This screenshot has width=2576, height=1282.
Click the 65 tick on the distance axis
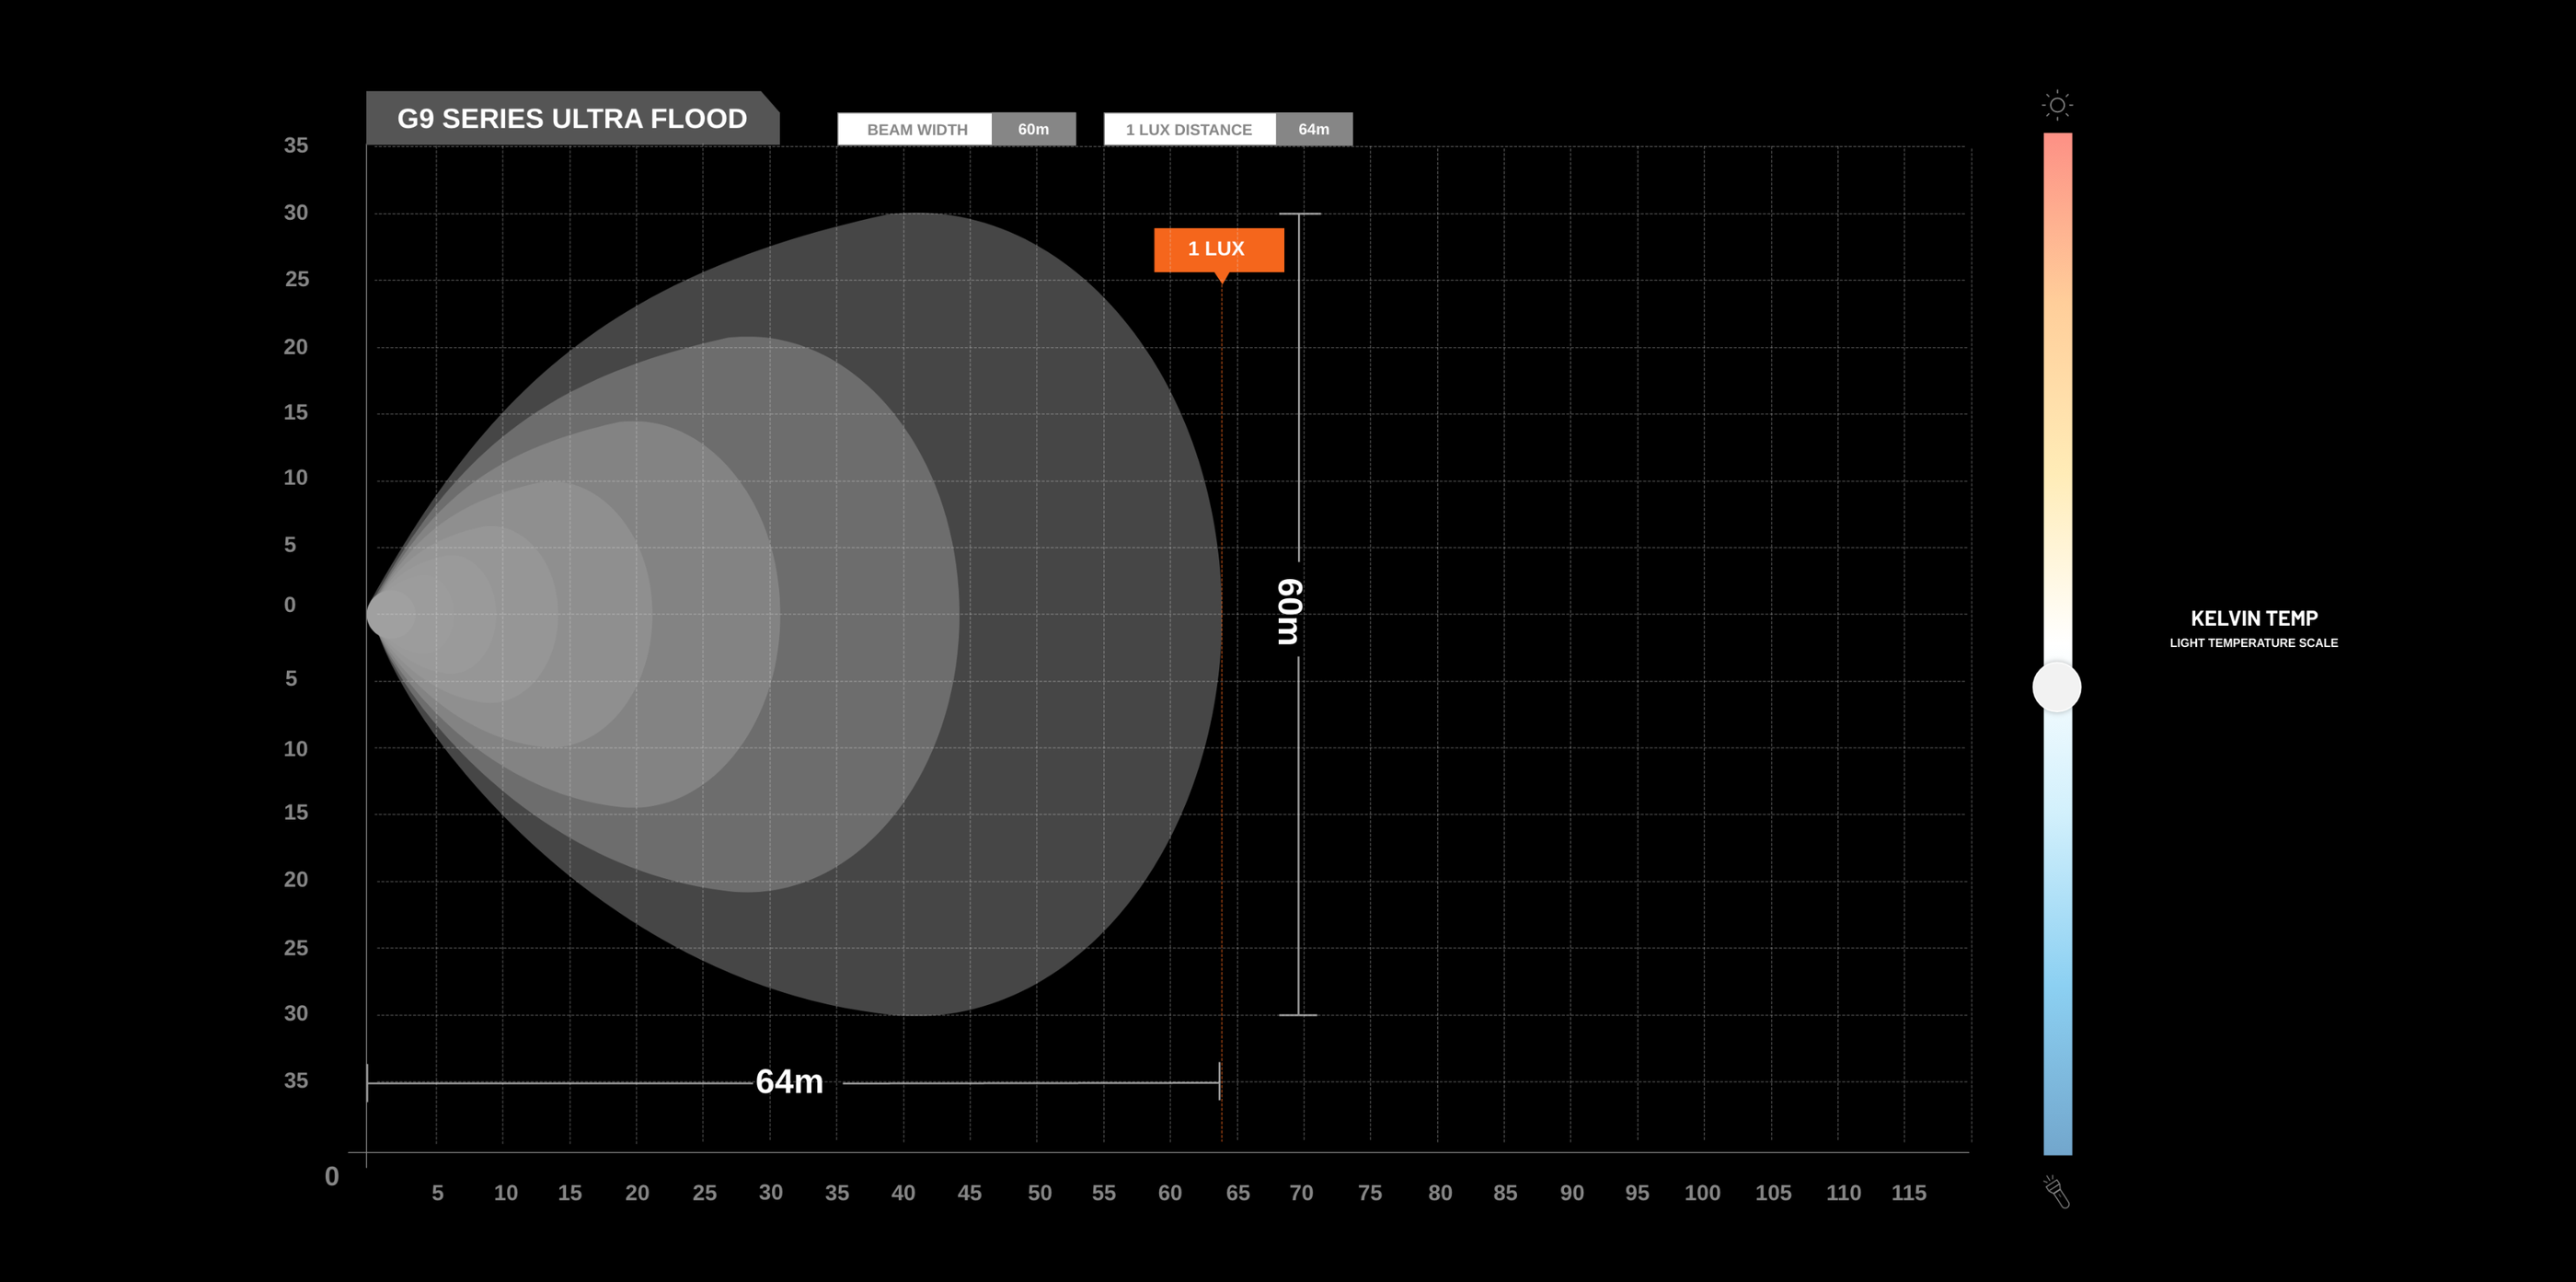click(1237, 1193)
